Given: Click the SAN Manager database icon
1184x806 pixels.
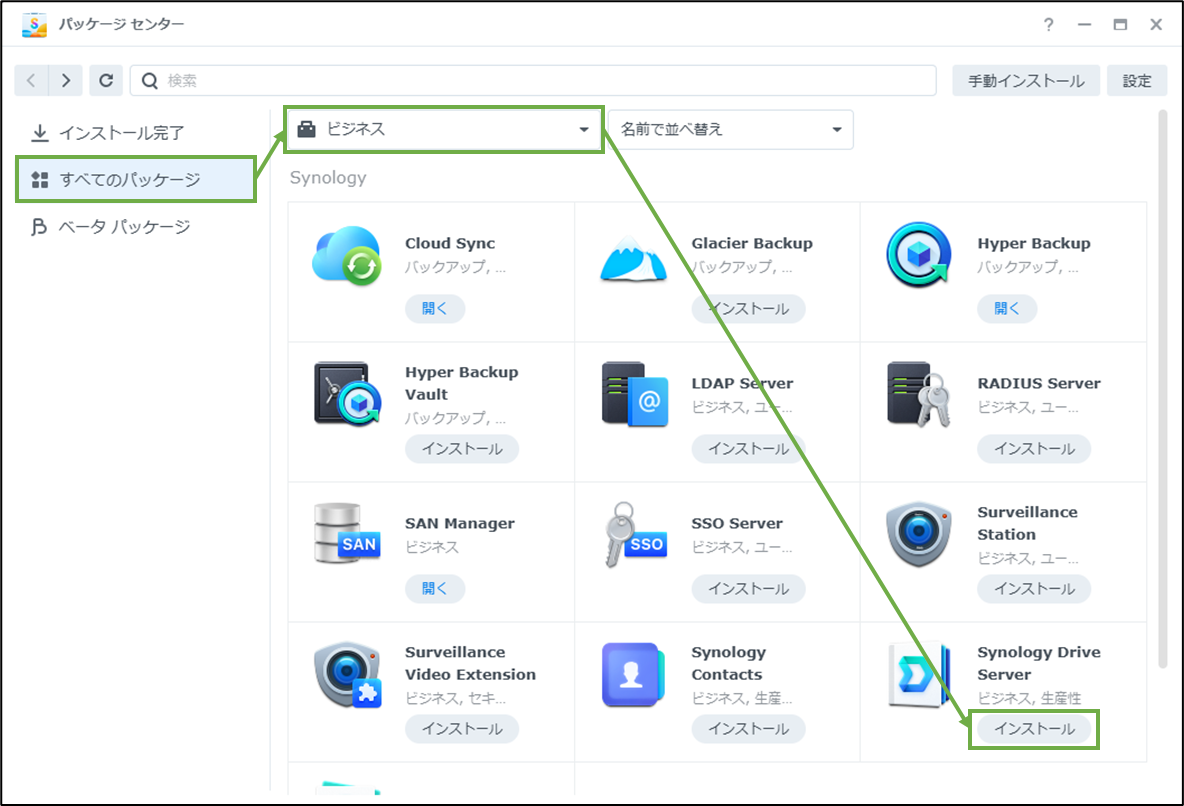Looking at the screenshot, I should pos(347,533).
